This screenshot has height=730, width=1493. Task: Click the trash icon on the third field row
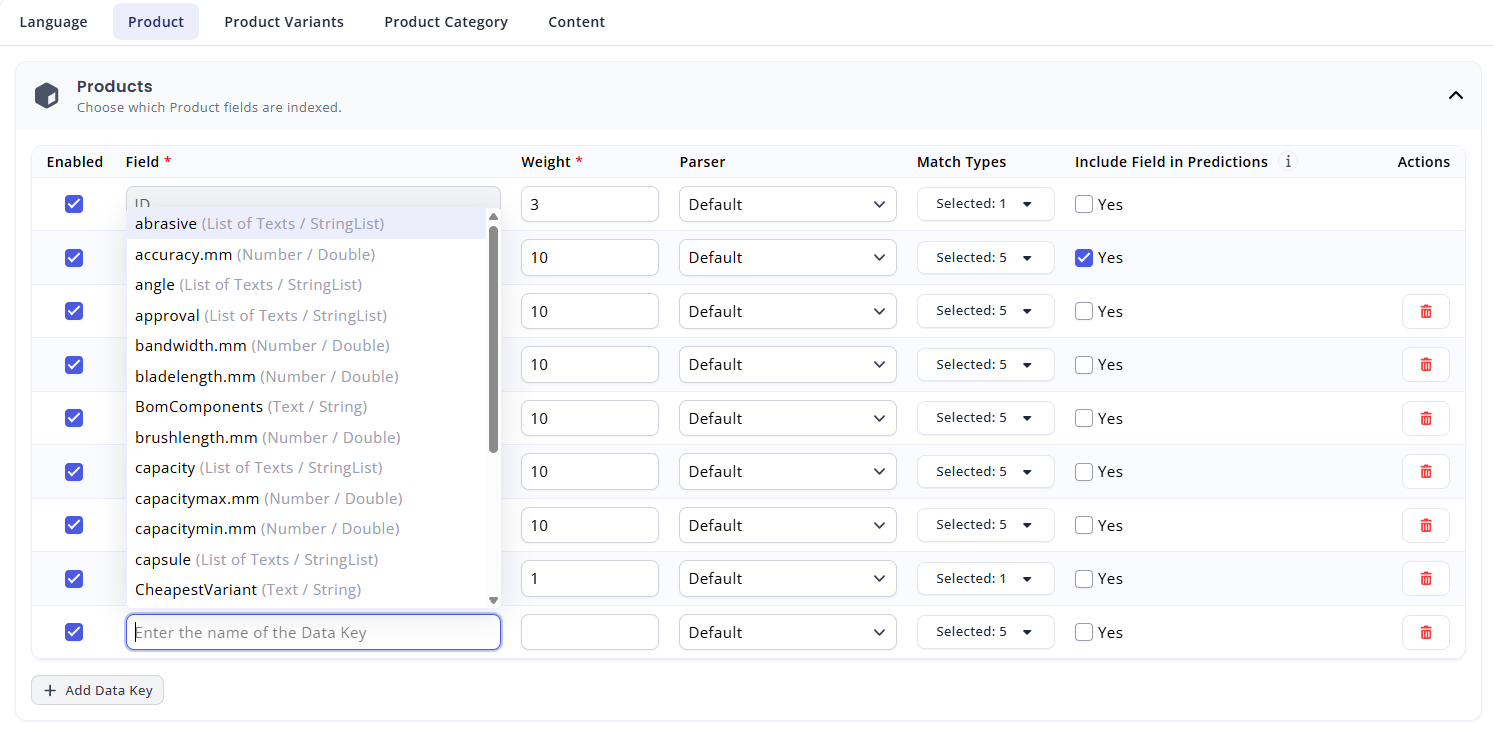point(1425,311)
